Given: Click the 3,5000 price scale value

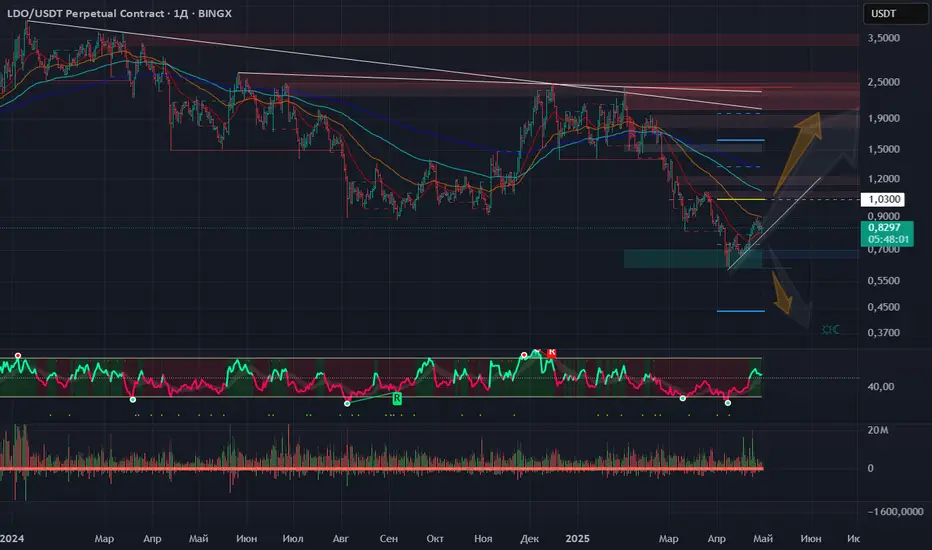Looking at the screenshot, I should click(x=883, y=38).
